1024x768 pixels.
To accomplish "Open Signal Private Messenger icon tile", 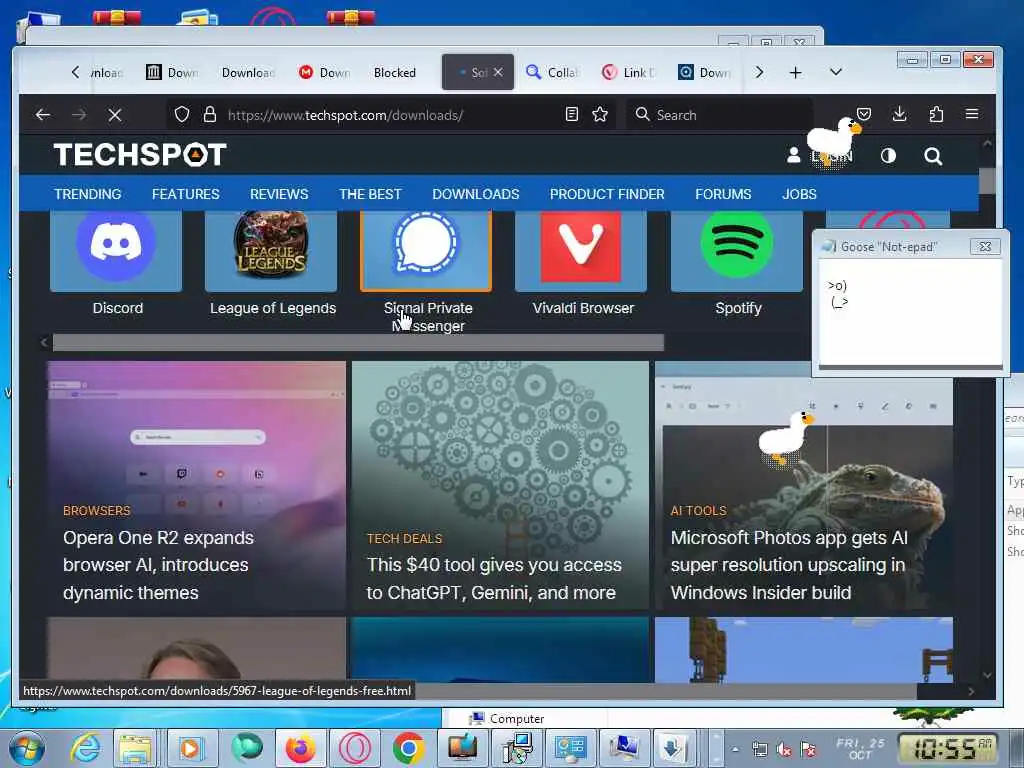I will (x=426, y=251).
